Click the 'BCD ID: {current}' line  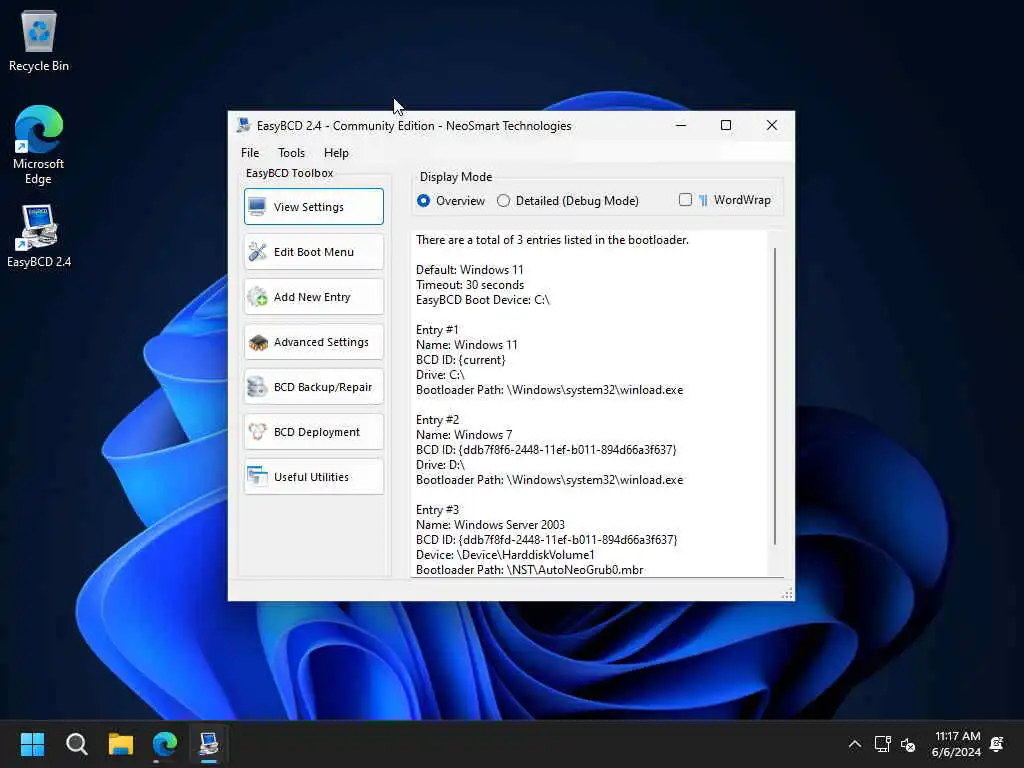(460, 360)
